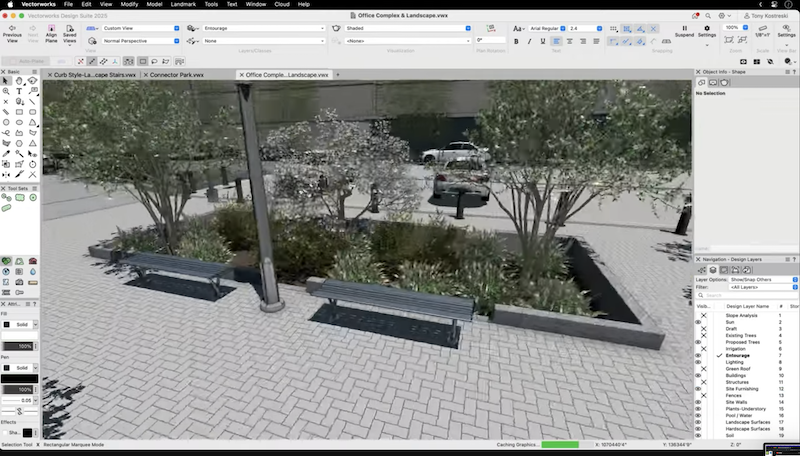Add a new document tab with plus

click(x=337, y=74)
